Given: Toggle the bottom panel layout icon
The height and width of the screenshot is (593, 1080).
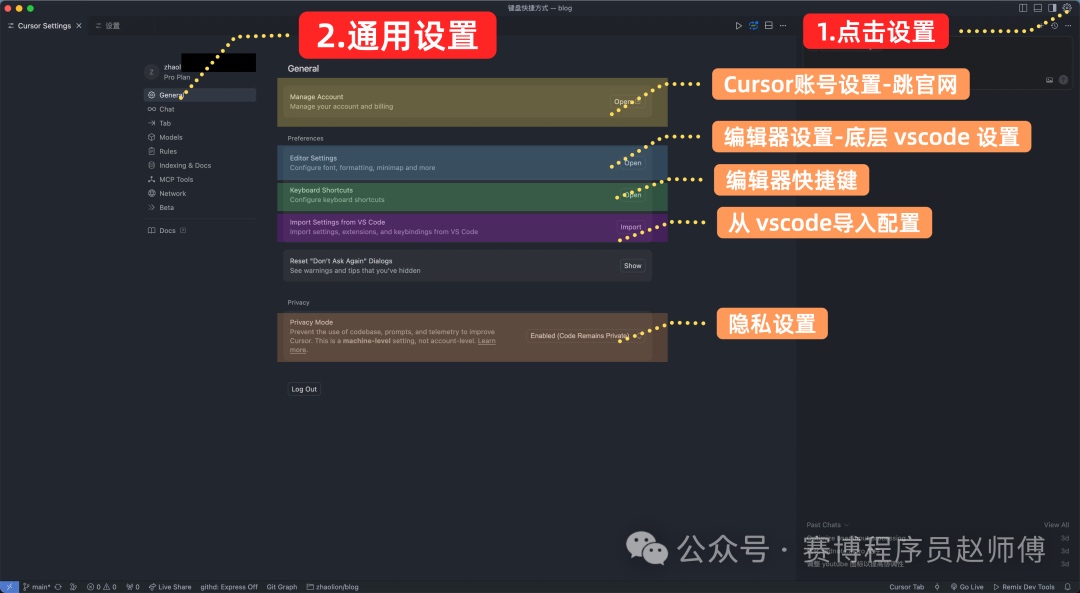Looking at the screenshot, I should tap(1037, 8).
